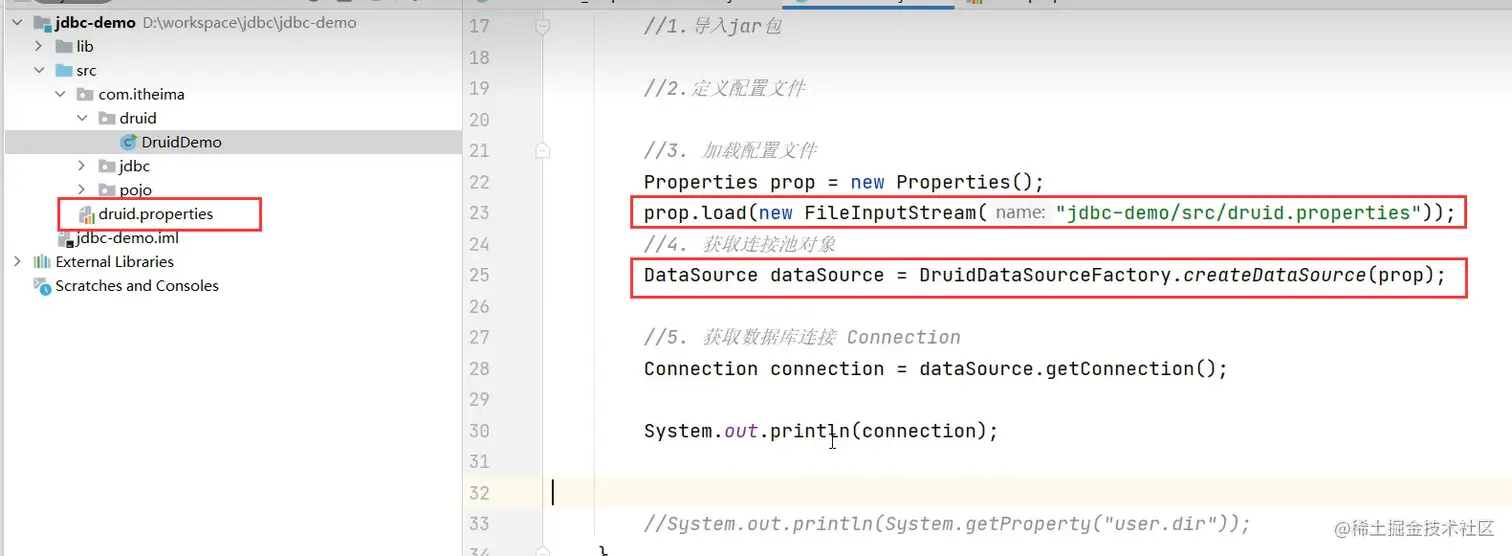The height and width of the screenshot is (556, 1512).
Task: Click the lib folder icon
Action: (x=64, y=46)
